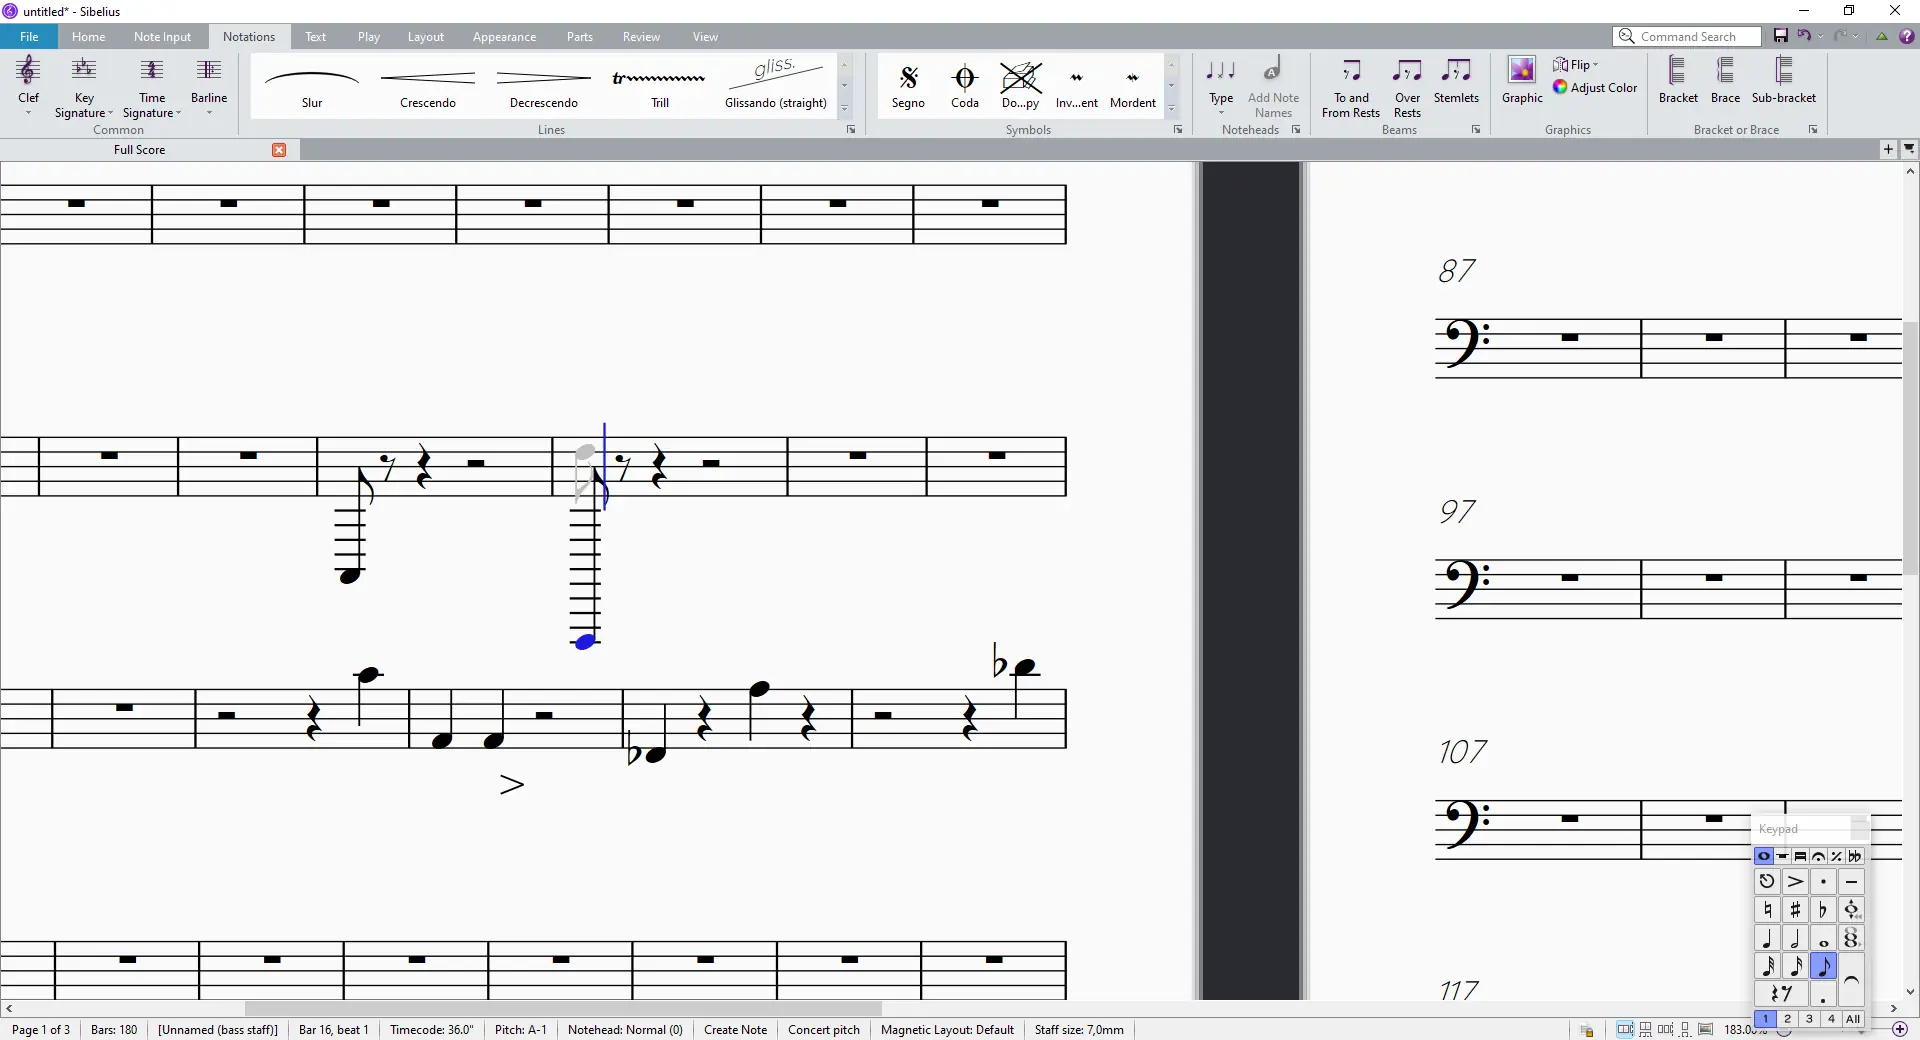
Task: Undo the last action
Action: pos(1804,36)
